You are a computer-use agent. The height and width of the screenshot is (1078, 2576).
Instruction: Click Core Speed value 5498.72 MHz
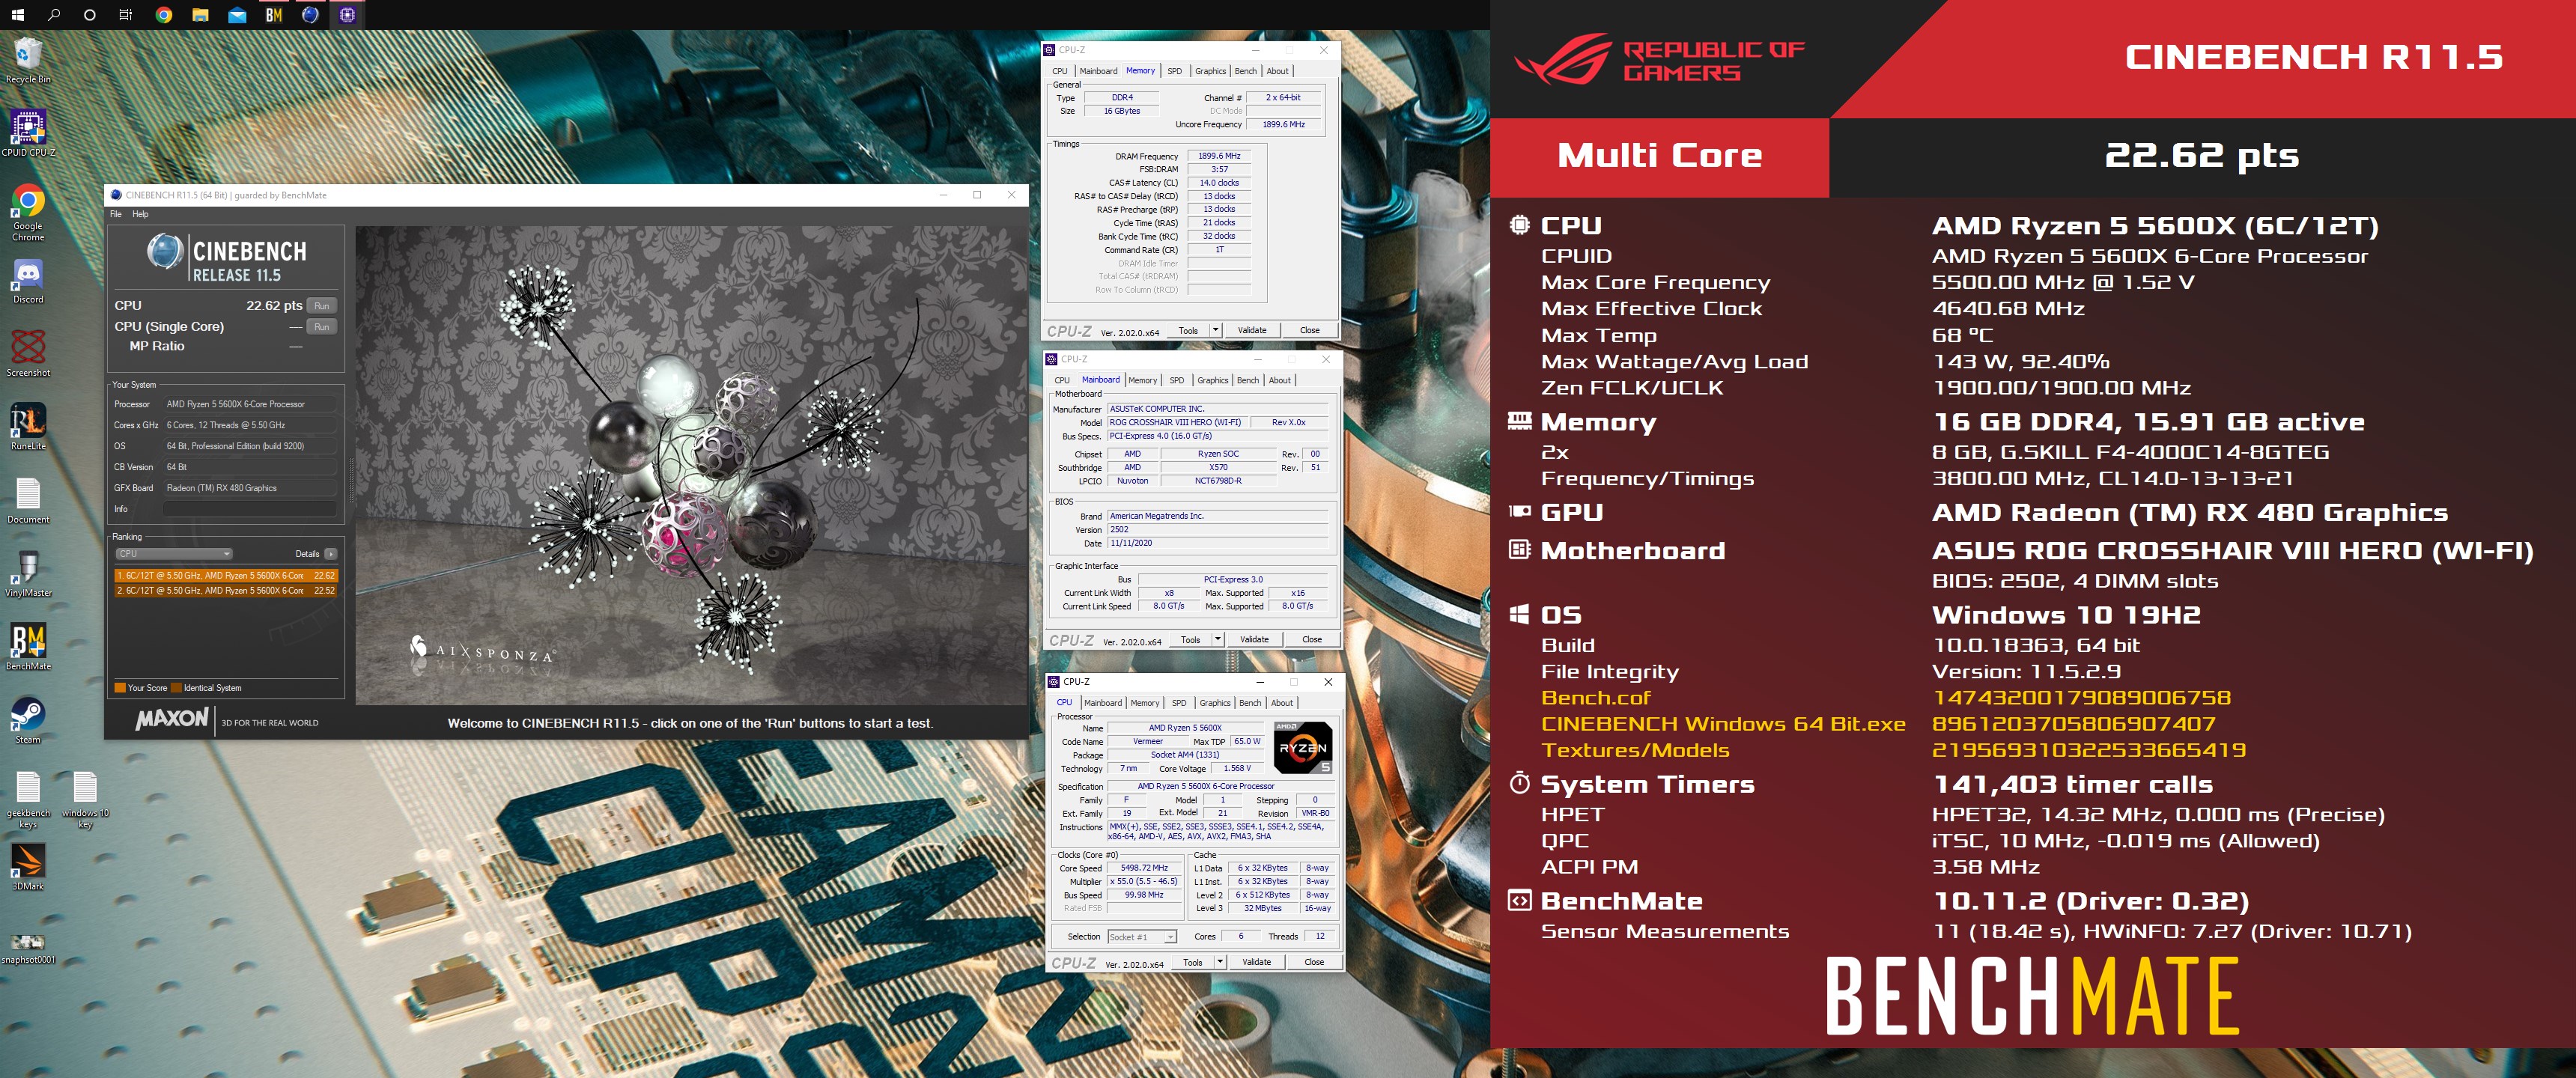(1144, 868)
